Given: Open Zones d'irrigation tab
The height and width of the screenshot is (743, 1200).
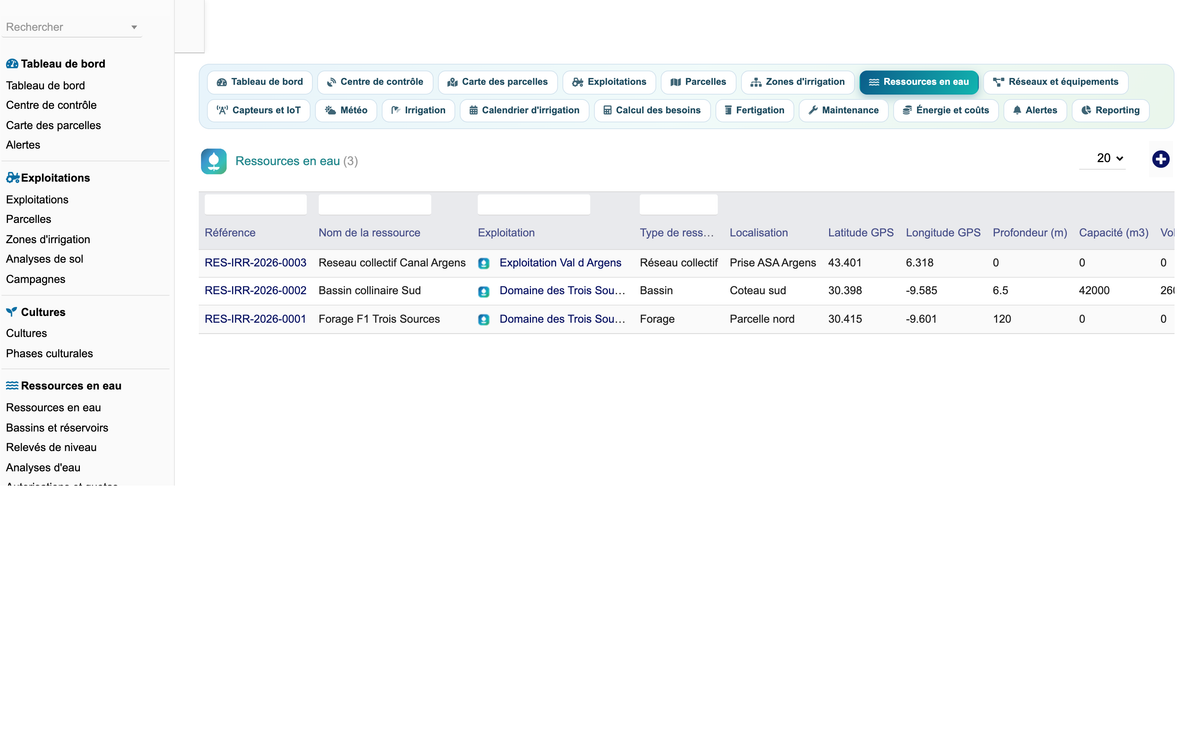Looking at the screenshot, I should pyautogui.click(x=797, y=82).
